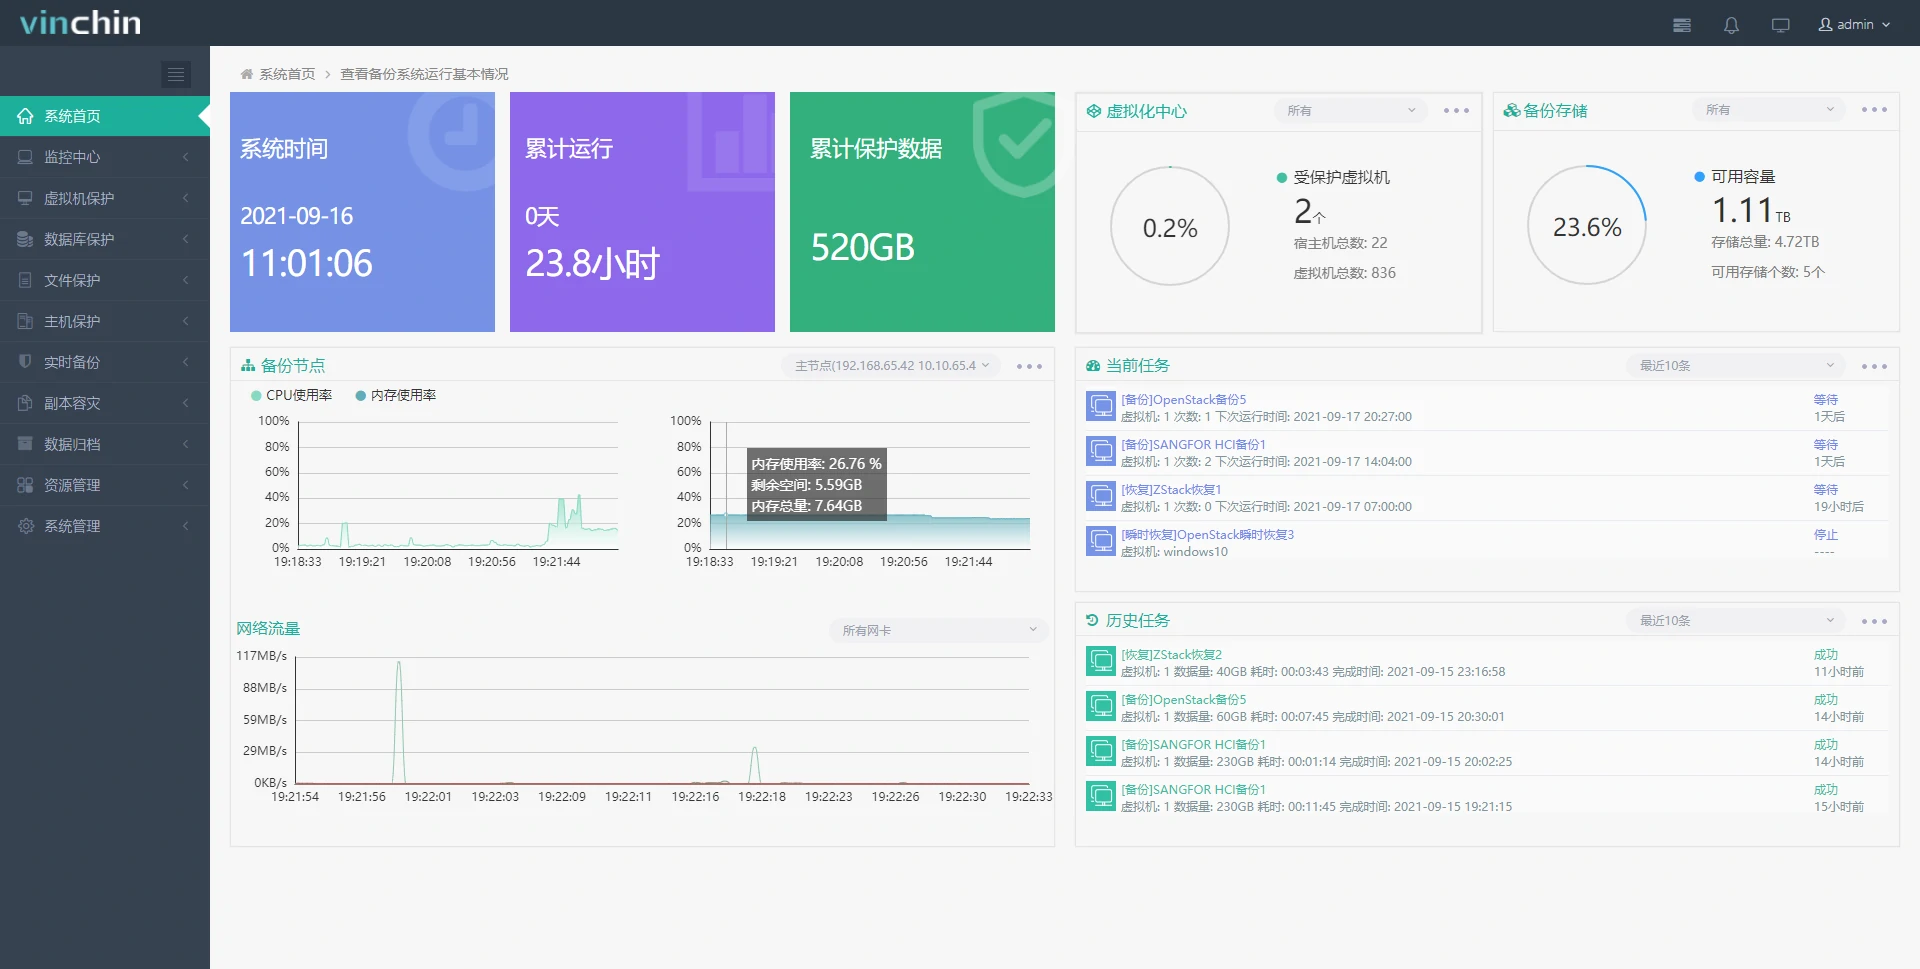Click the sidebar collapse hamburger icon
1920x969 pixels.
pos(176,74)
